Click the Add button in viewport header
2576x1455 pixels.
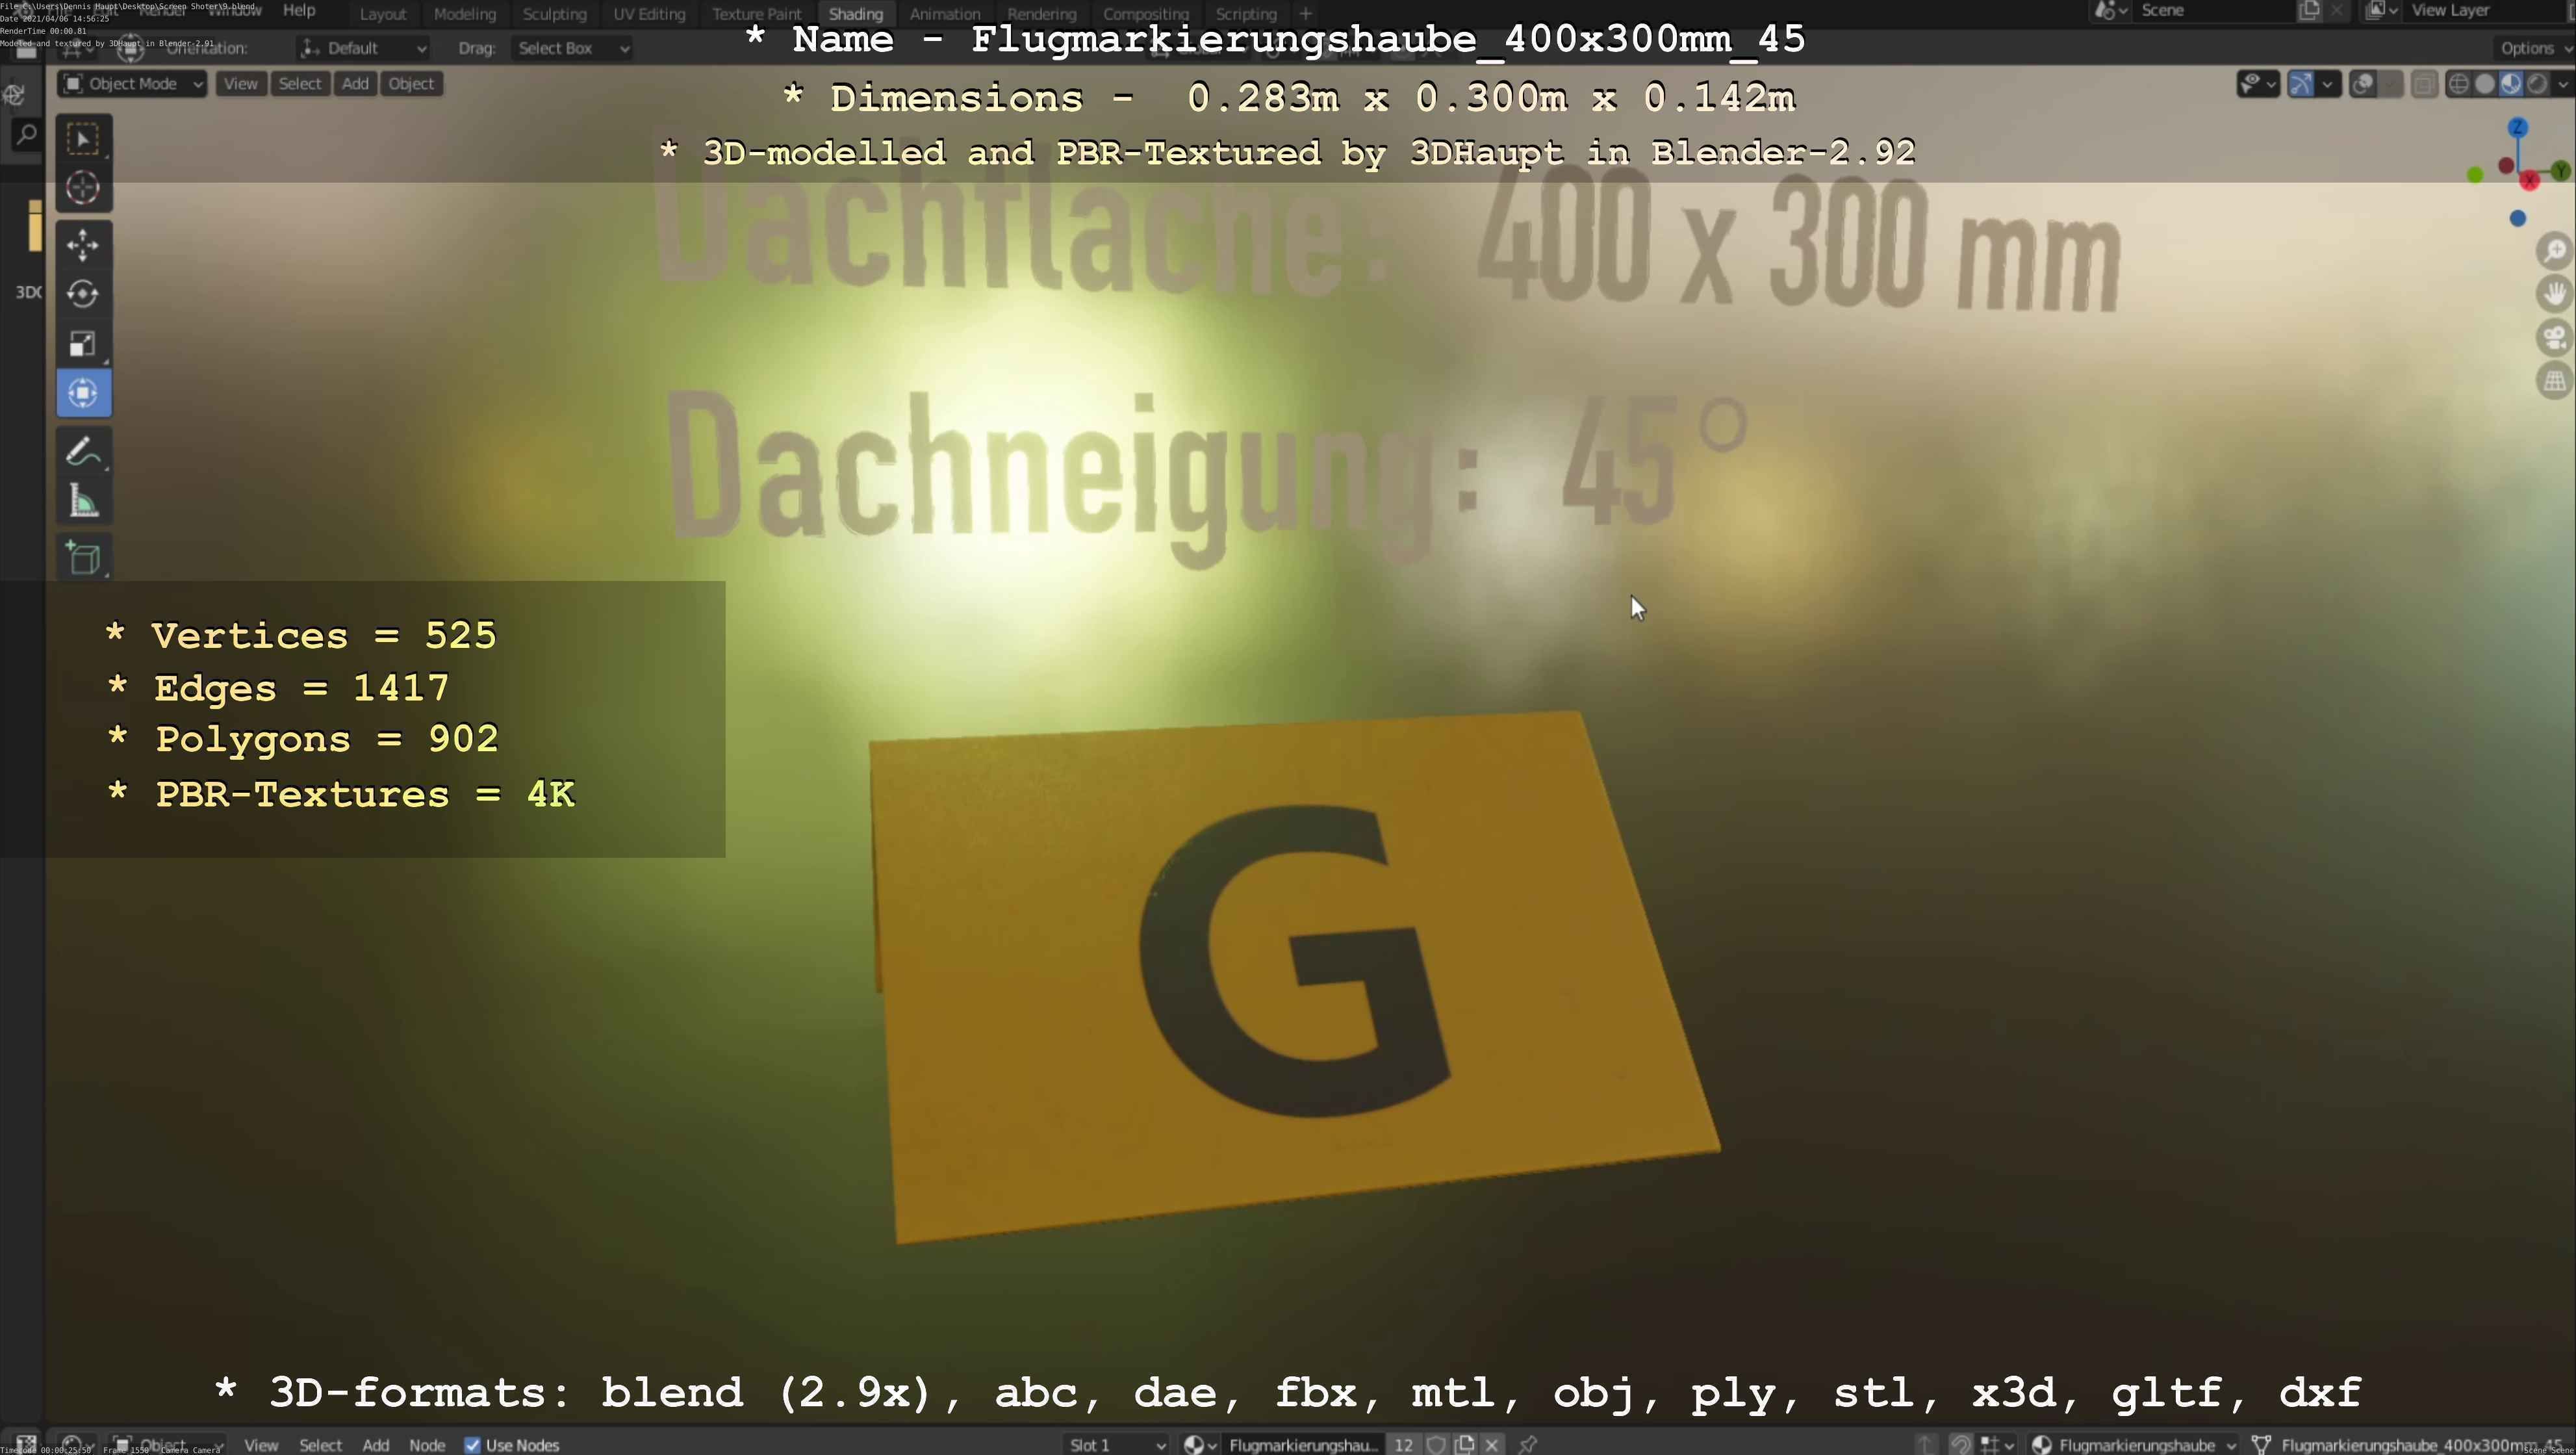tap(355, 84)
